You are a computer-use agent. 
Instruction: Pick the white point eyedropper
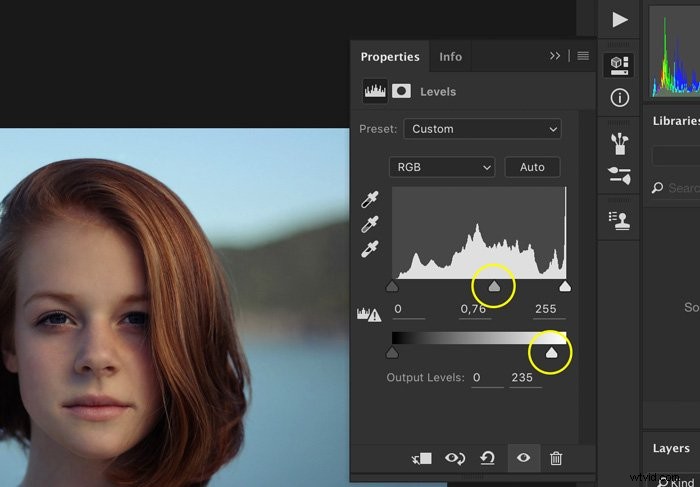(370, 249)
